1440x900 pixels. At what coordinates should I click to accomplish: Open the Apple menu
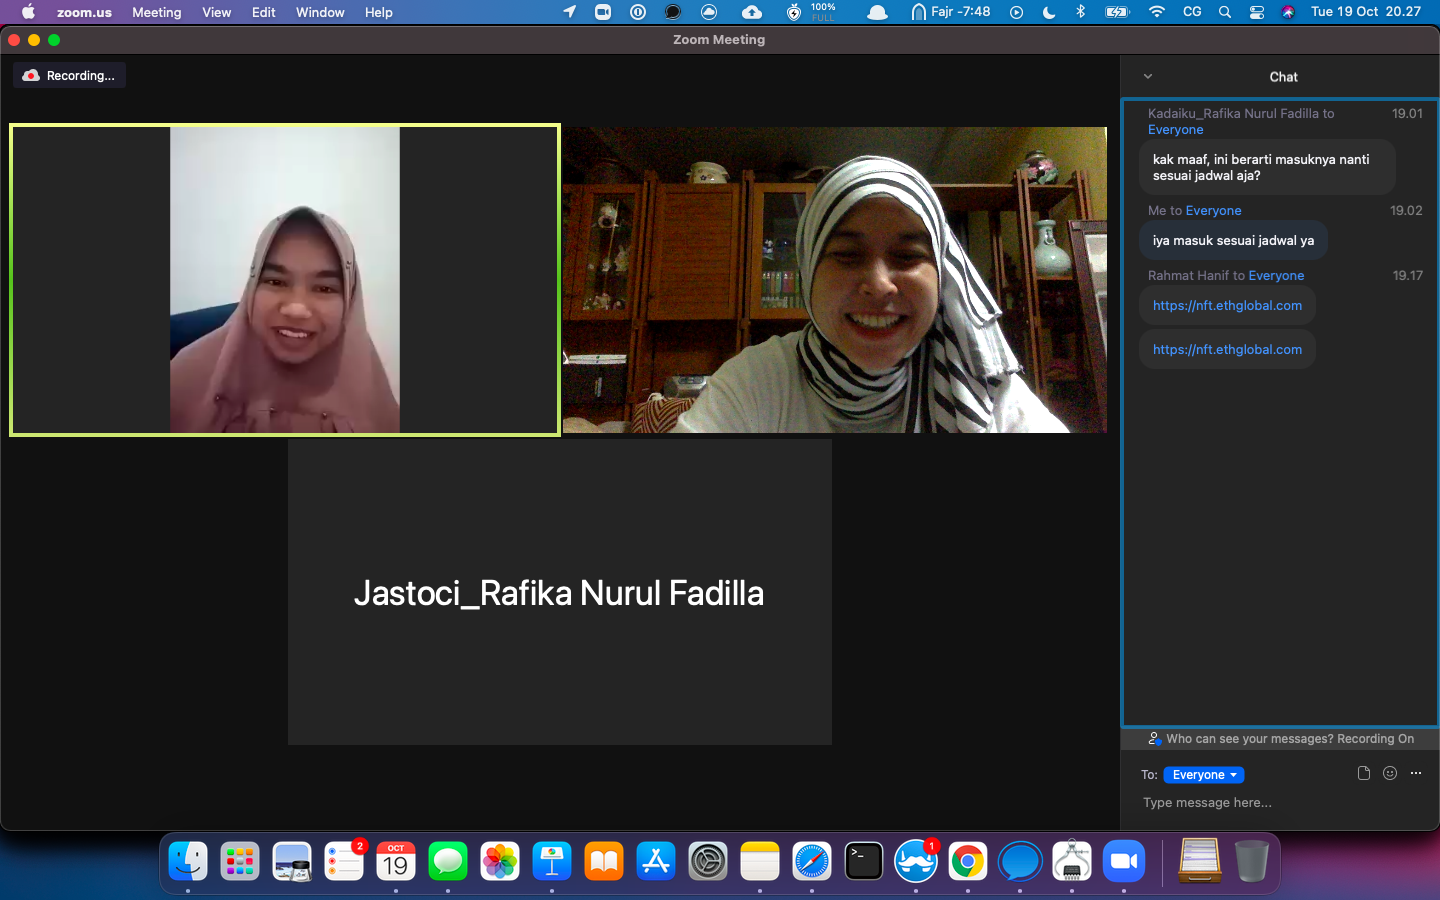(28, 12)
